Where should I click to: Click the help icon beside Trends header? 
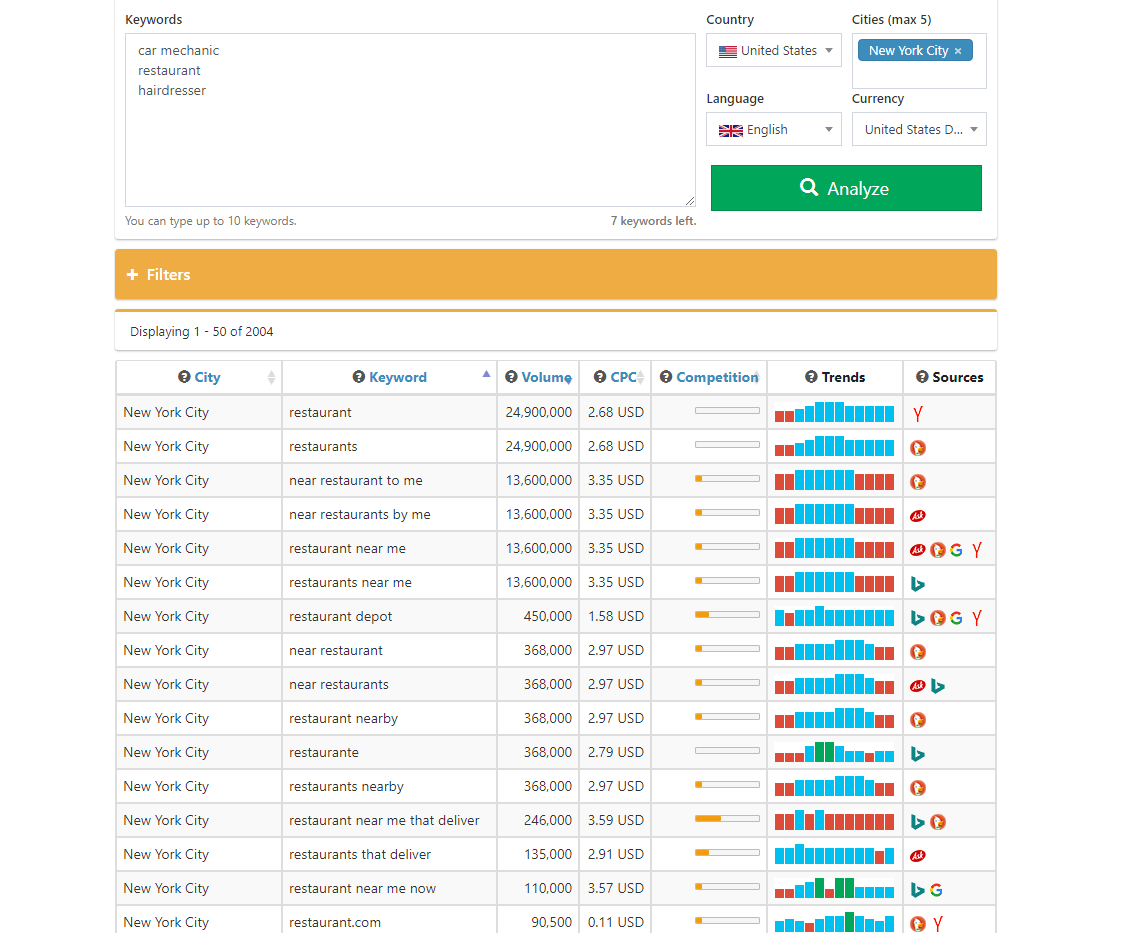811,377
